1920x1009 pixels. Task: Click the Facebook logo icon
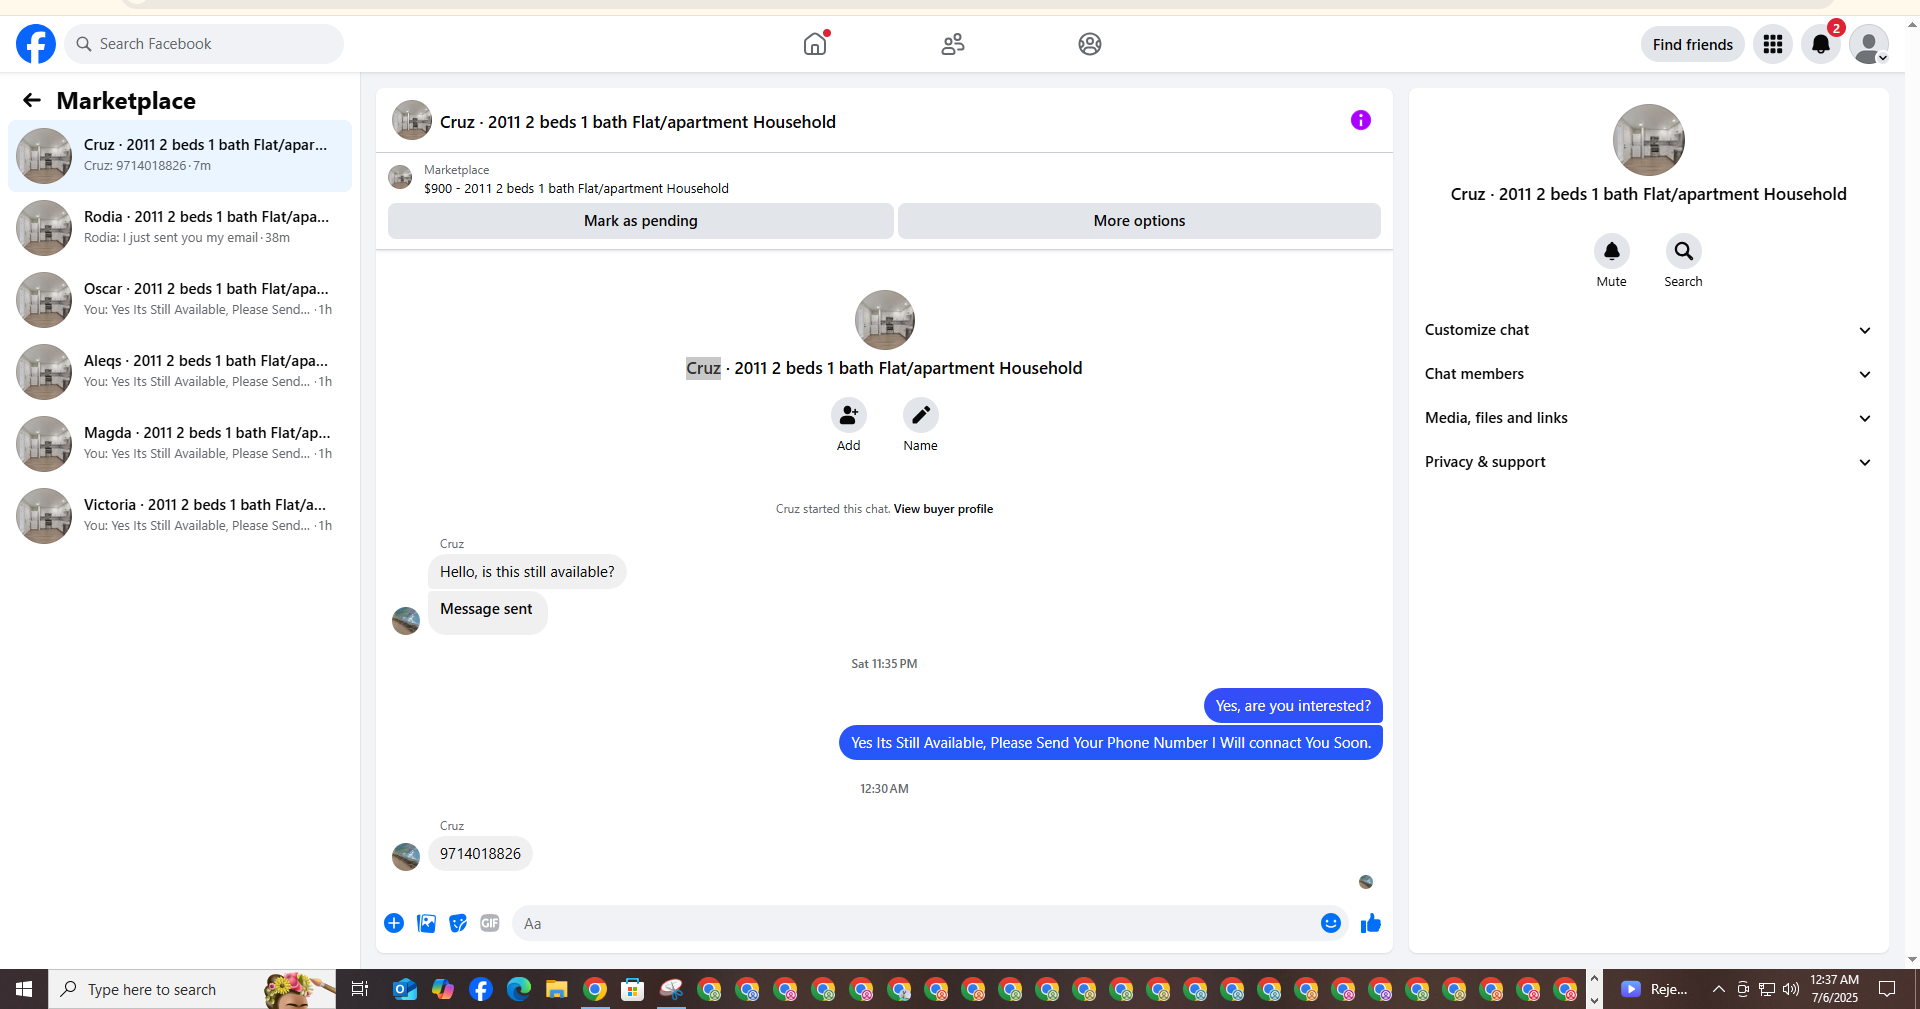tap(36, 44)
